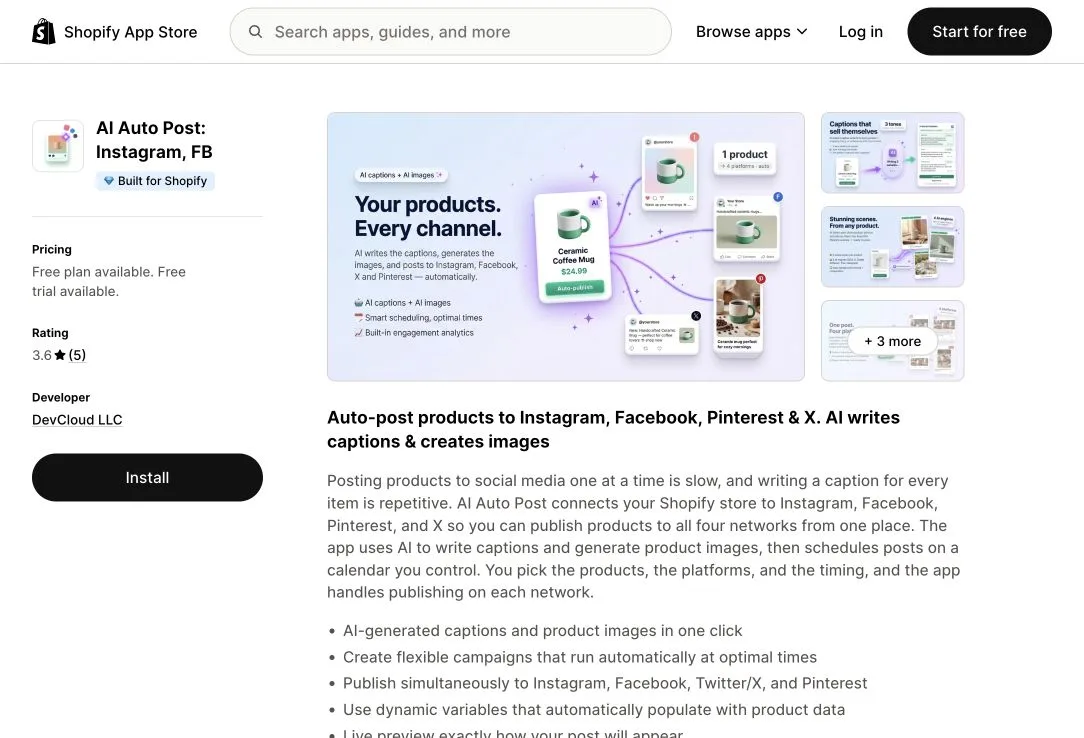
Task: Click the 'Auto-post products to Instagram' headline
Action: point(613,430)
